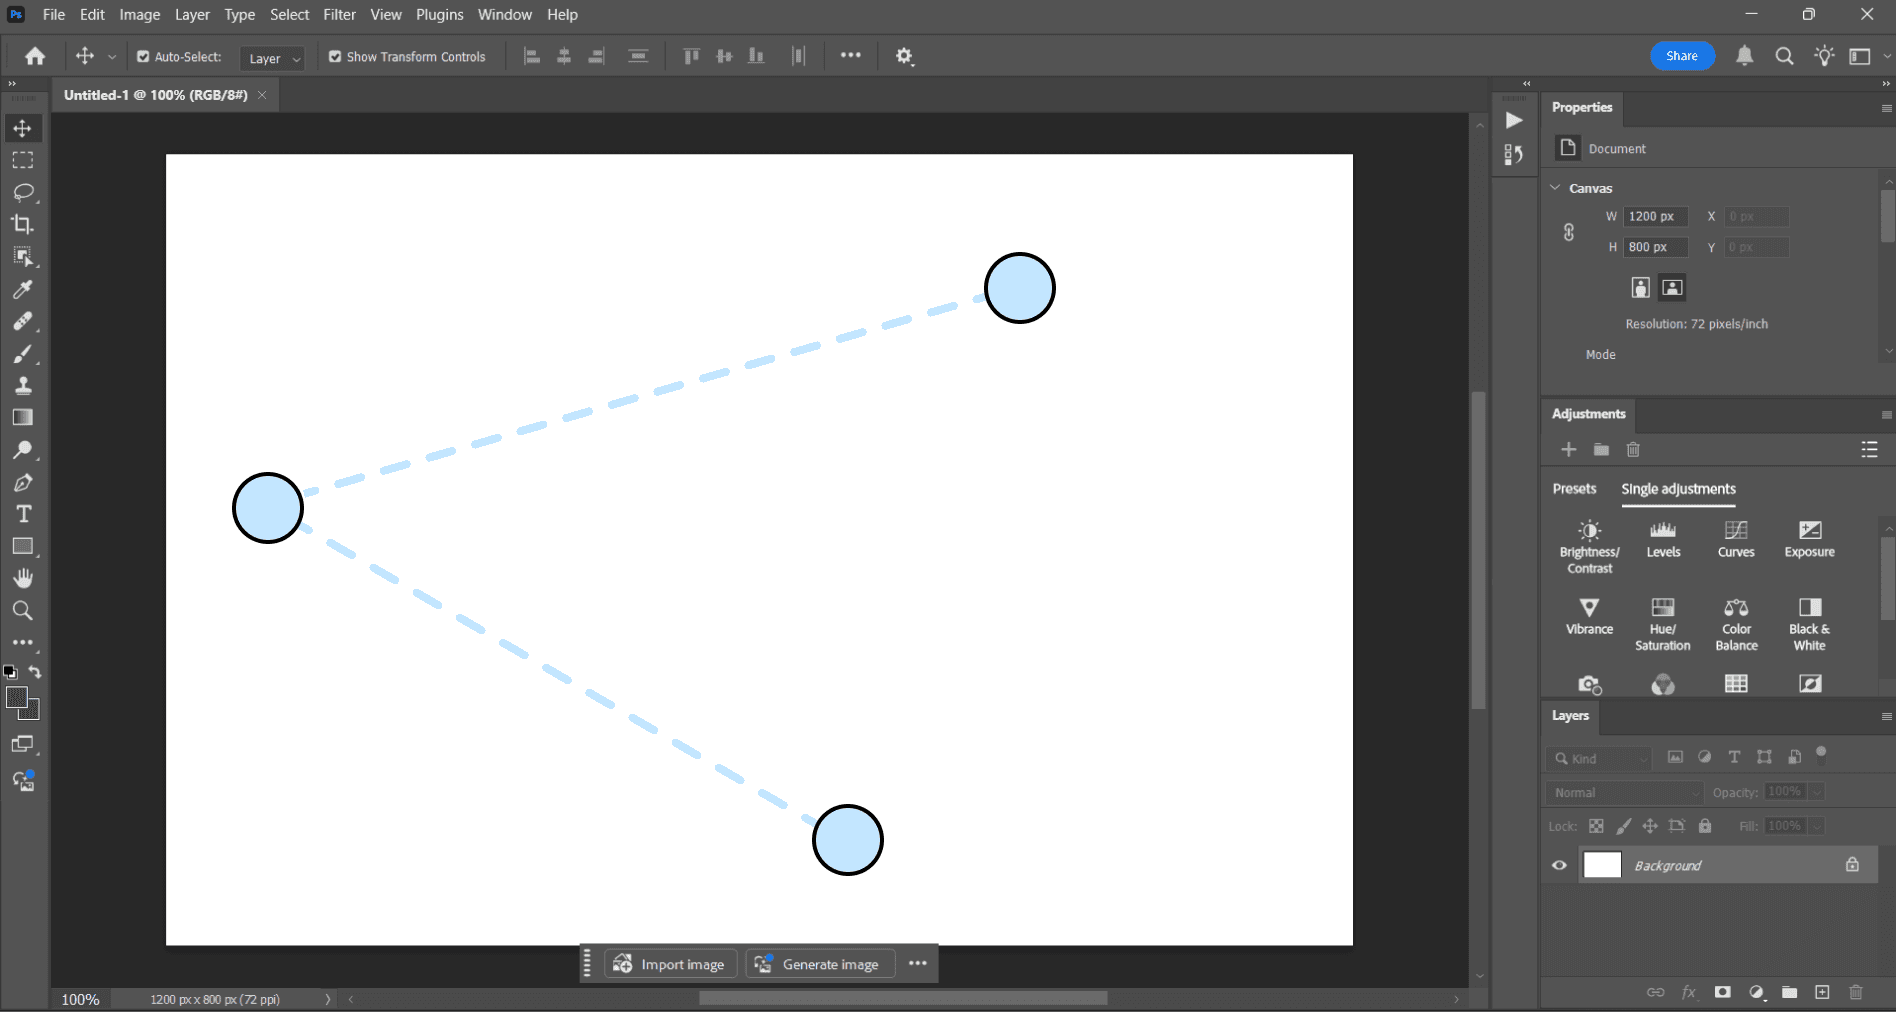The image size is (1896, 1012).
Task: Switch to the Presets tab
Action: click(1574, 489)
